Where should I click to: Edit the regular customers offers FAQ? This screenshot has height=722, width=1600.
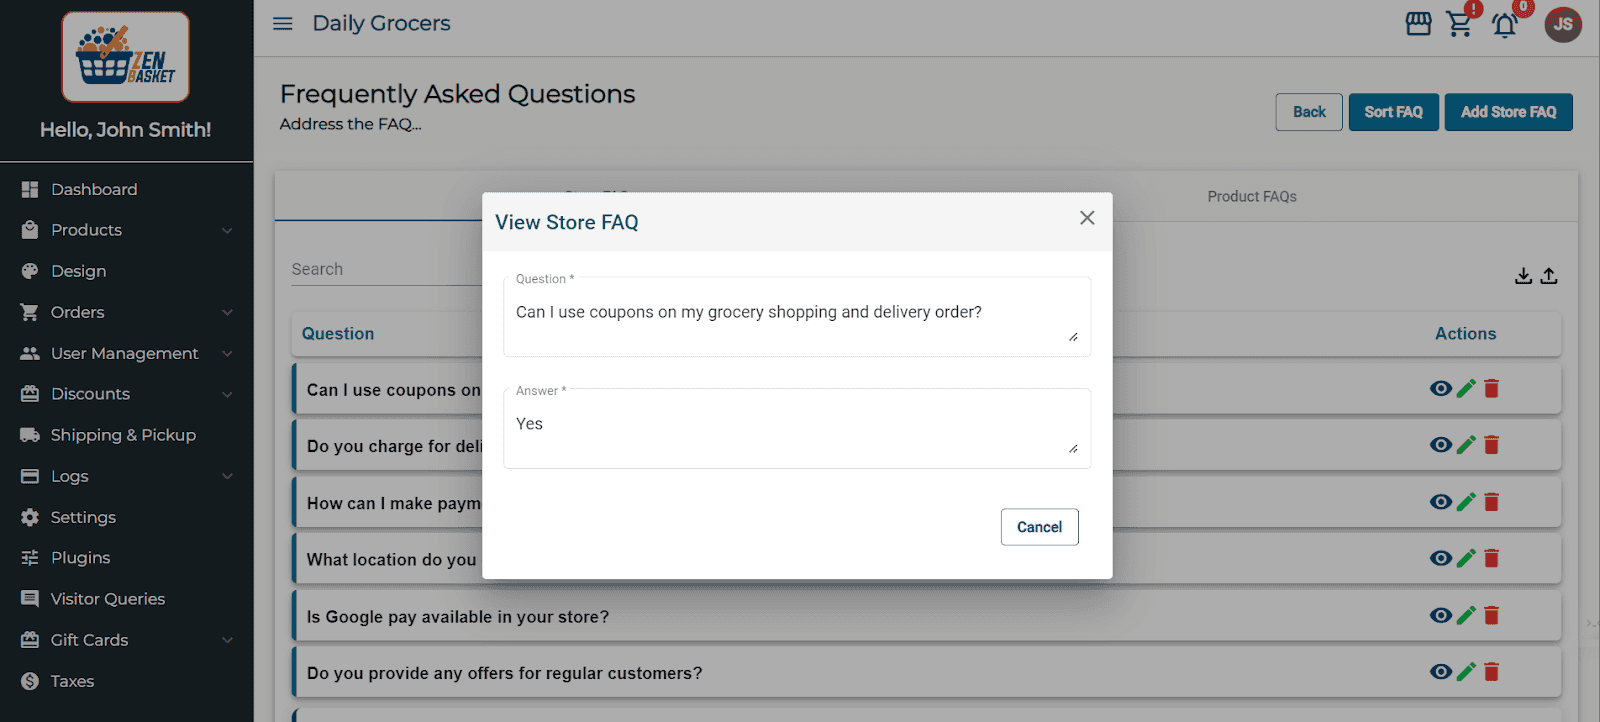(x=1466, y=672)
